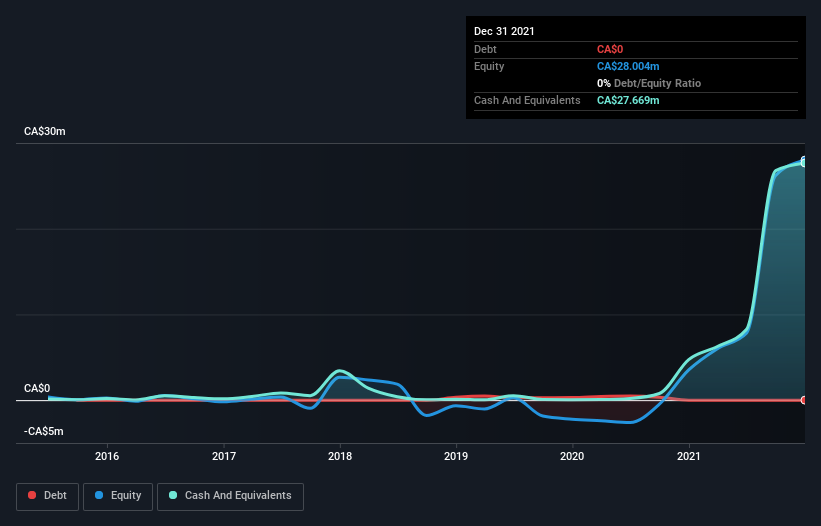This screenshot has width=821, height=526.
Task: Click the Equity tooltip row label
Action: [489, 66]
